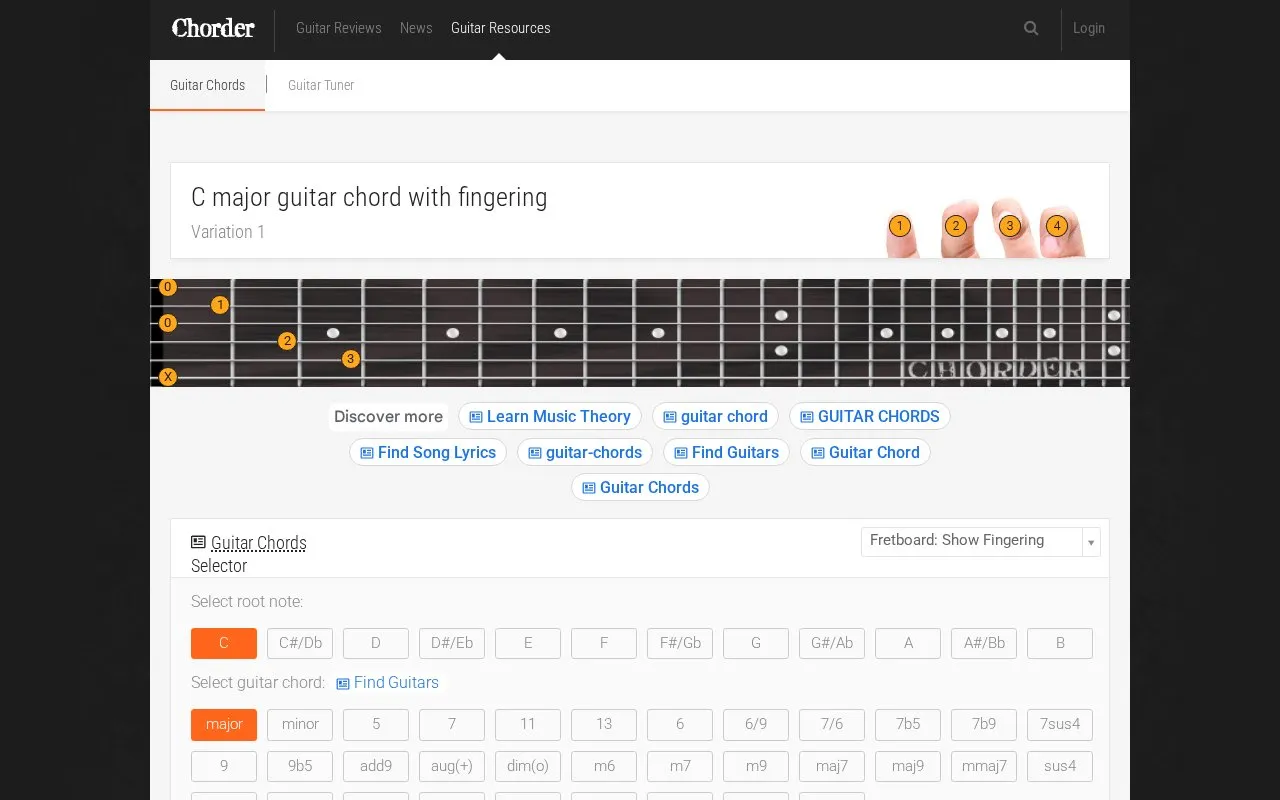Click the finger 3 marker on fretboard
The image size is (1280, 800).
point(350,359)
